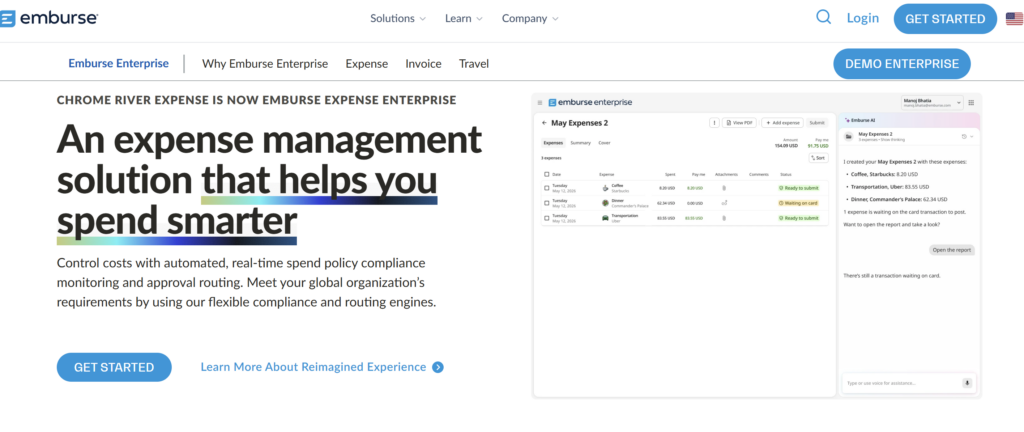Click the top-right GET STARTED button
Screen dimensions: 1024x432
(x=945, y=19)
